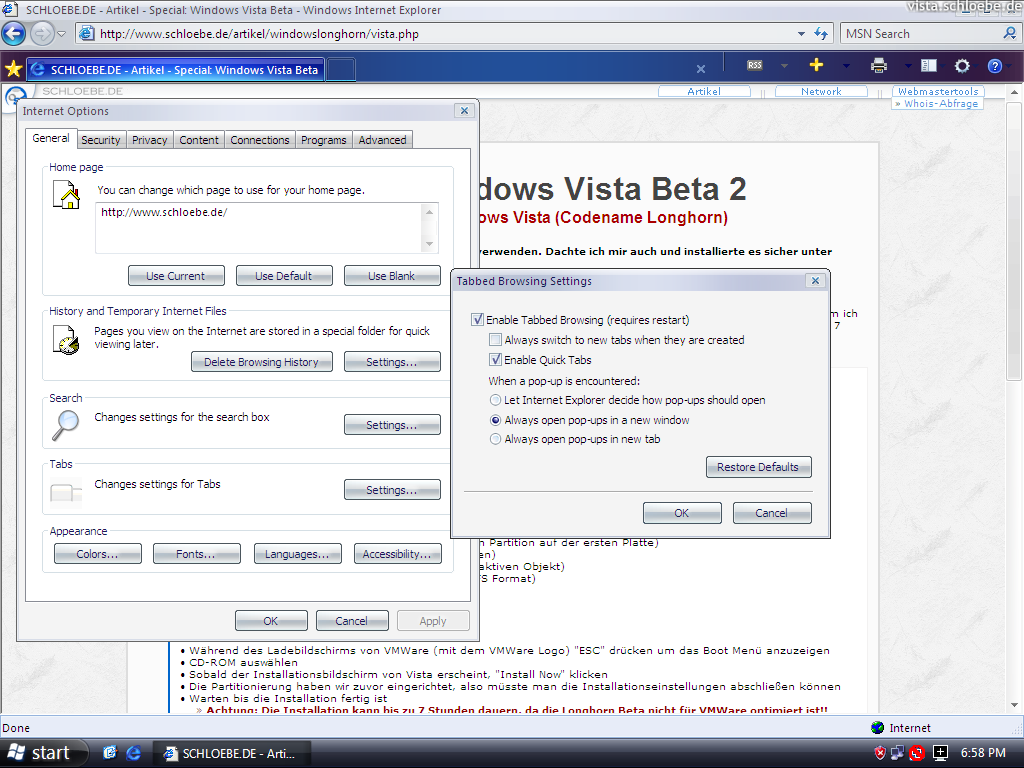Screen dimensions: 1024x768
Task: Open the RSS feeds dropdown arrow
Action: (x=784, y=66)
